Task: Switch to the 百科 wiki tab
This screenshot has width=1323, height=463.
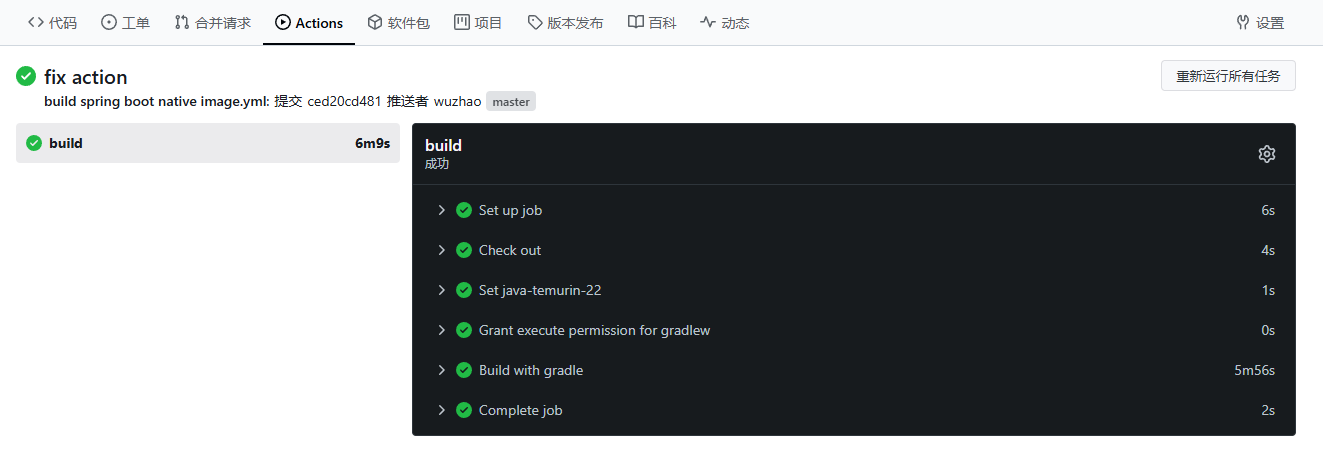Action: pyautogui.click(x=652, y=22)
